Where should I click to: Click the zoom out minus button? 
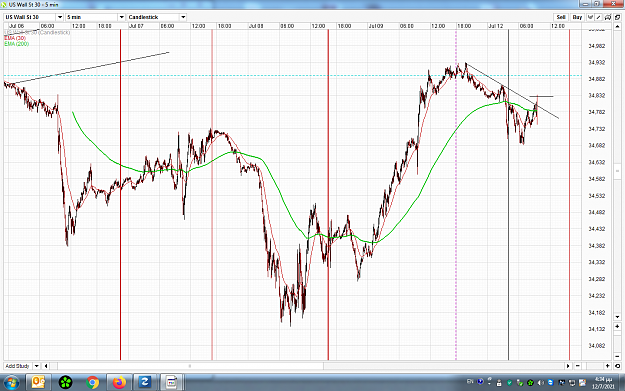click(578, 366)
